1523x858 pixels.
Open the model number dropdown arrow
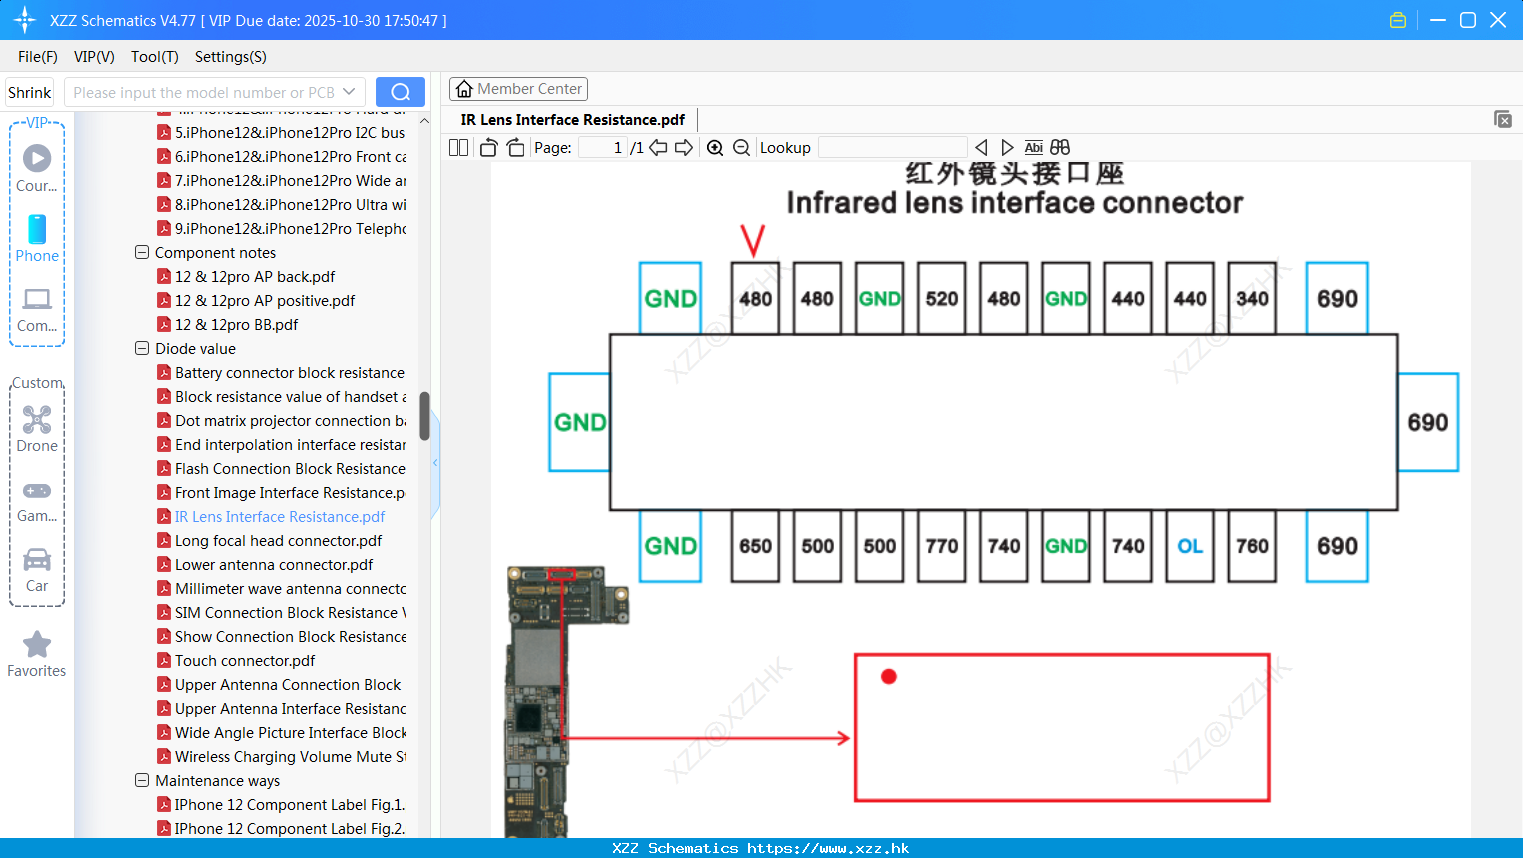[x=349, y=92]
